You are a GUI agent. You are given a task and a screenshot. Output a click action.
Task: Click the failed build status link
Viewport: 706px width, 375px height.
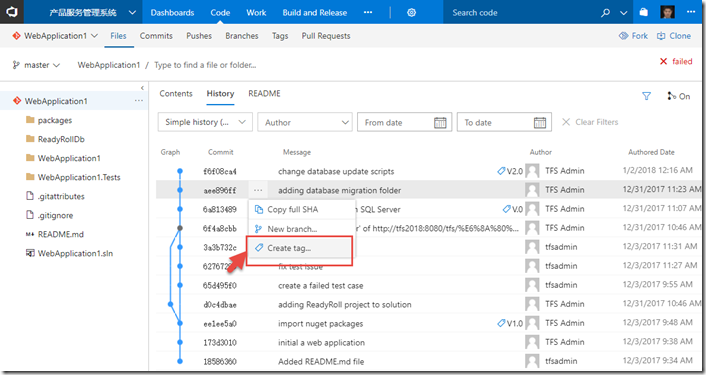(676, 61)
